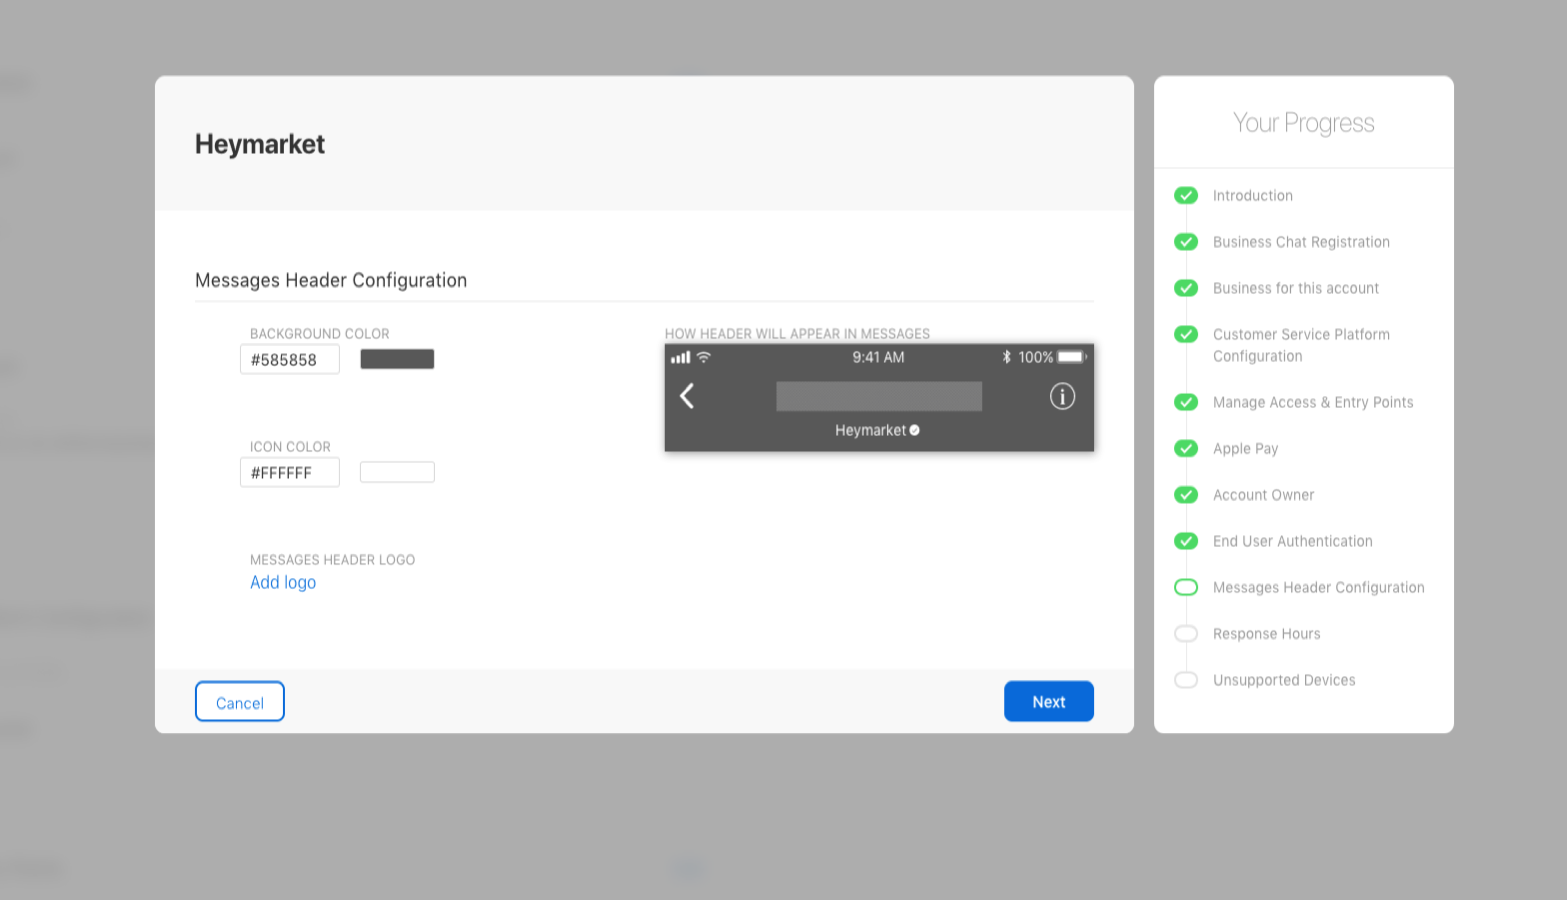Click the MESSAGES HEADER LOGO label

(332, 559)
